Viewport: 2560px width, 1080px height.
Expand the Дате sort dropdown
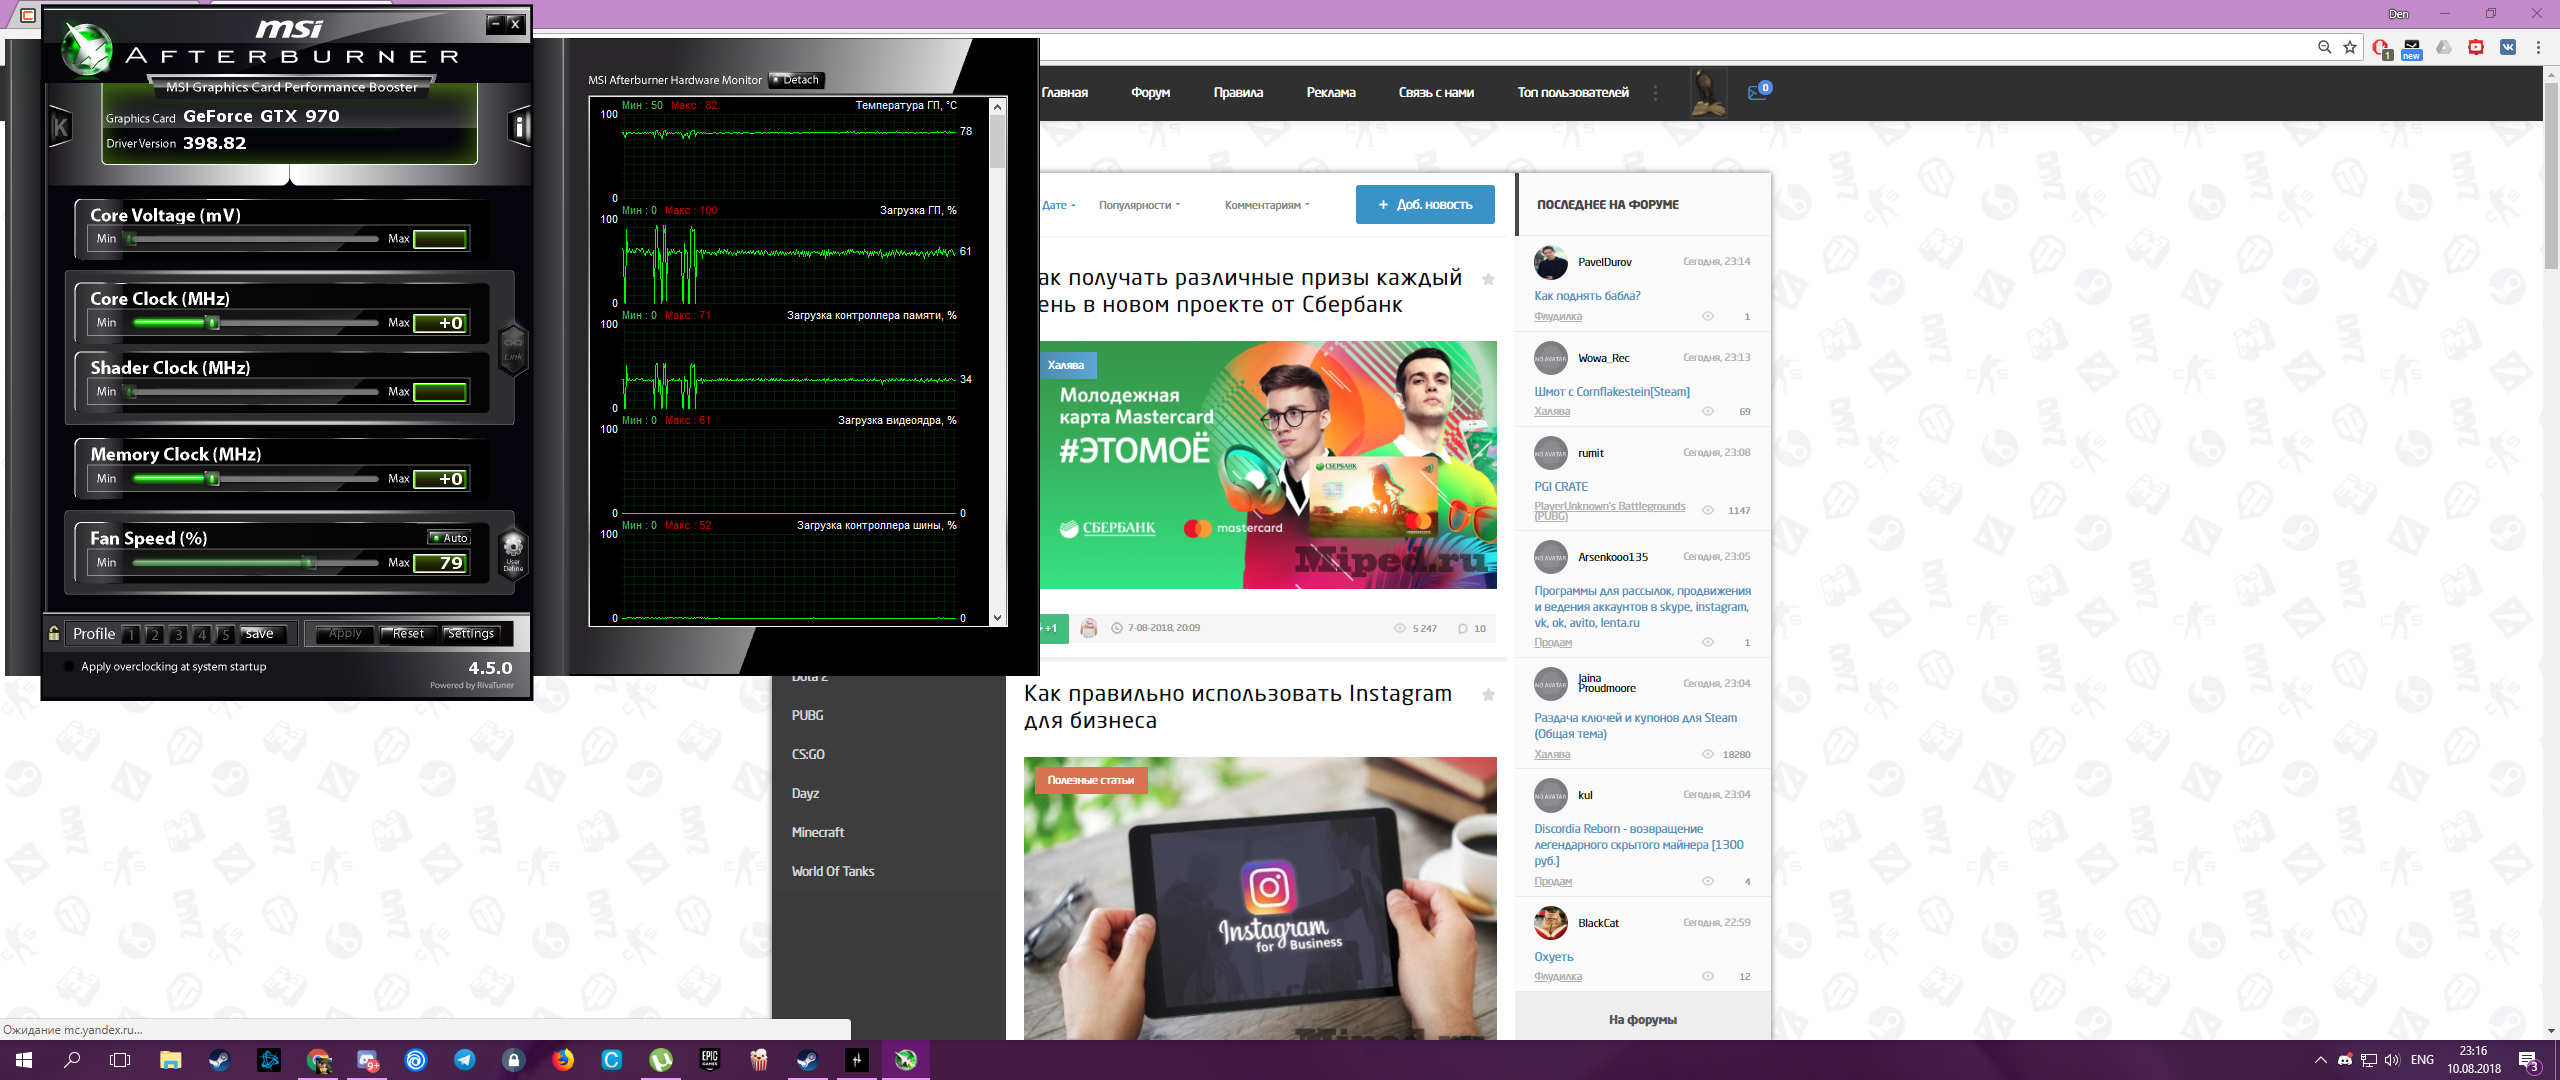(x=1058, y=205)
